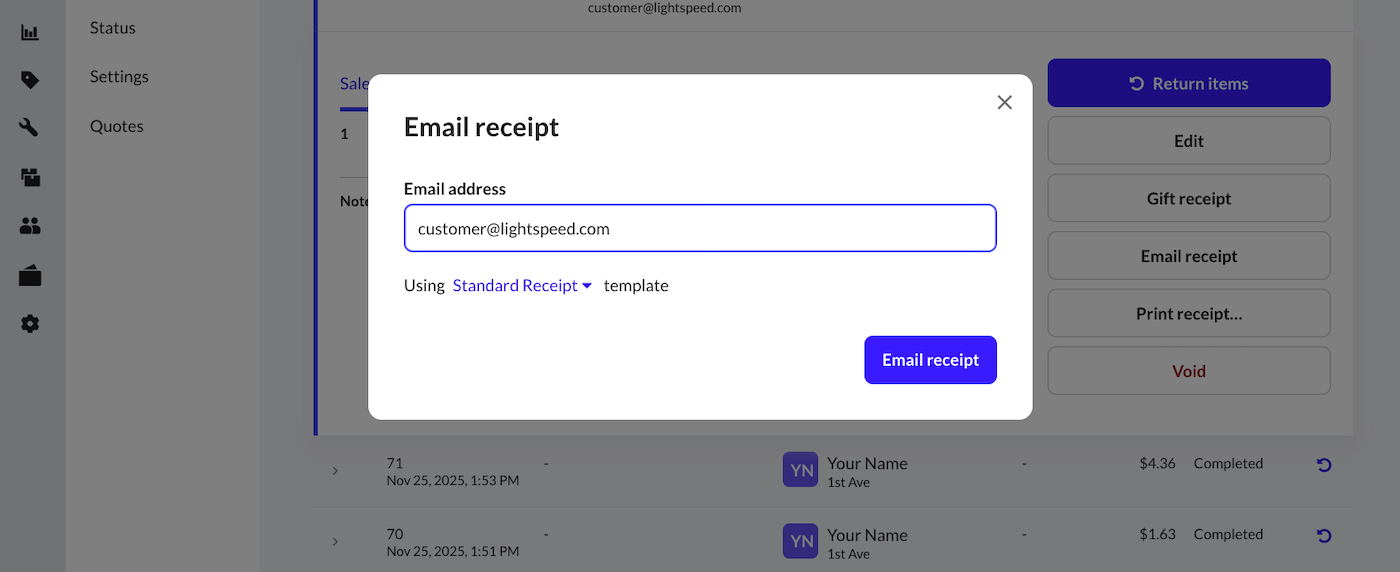The image size is (1400, 572).
Task: Select Quotes in the side menu
Action: click(117, 126)
